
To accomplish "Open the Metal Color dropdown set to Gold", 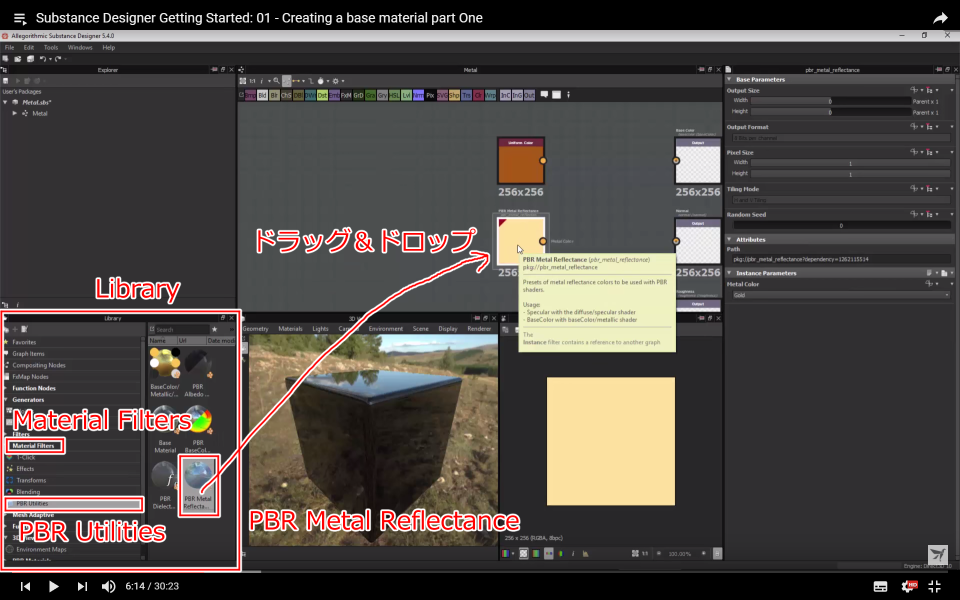I will click(841, 295).
